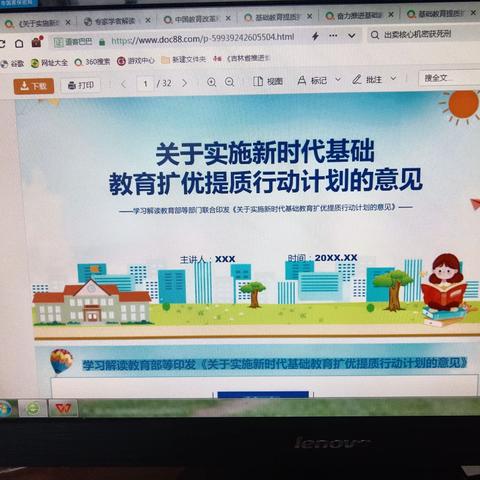The width and height of the screenshot is (480, 480).
Task: Open the 游戏中心 bookmark
Action: point(136,61)
